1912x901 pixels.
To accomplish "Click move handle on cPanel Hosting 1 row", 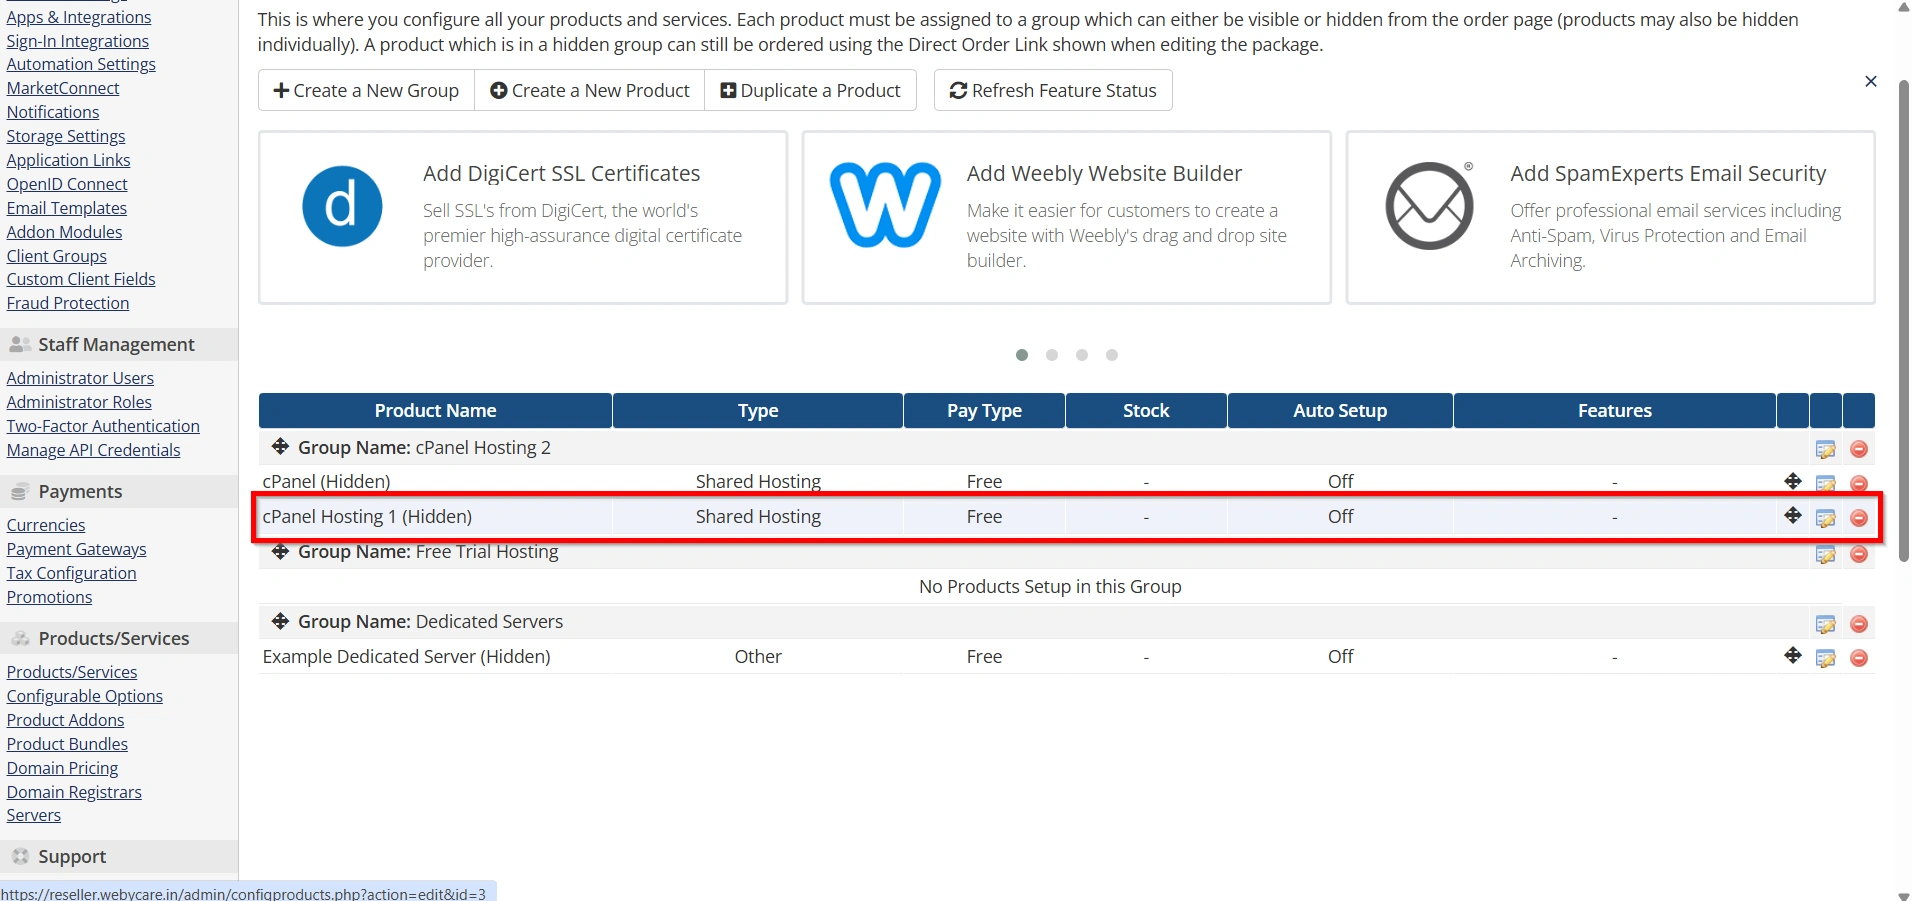I will 1793,515.
